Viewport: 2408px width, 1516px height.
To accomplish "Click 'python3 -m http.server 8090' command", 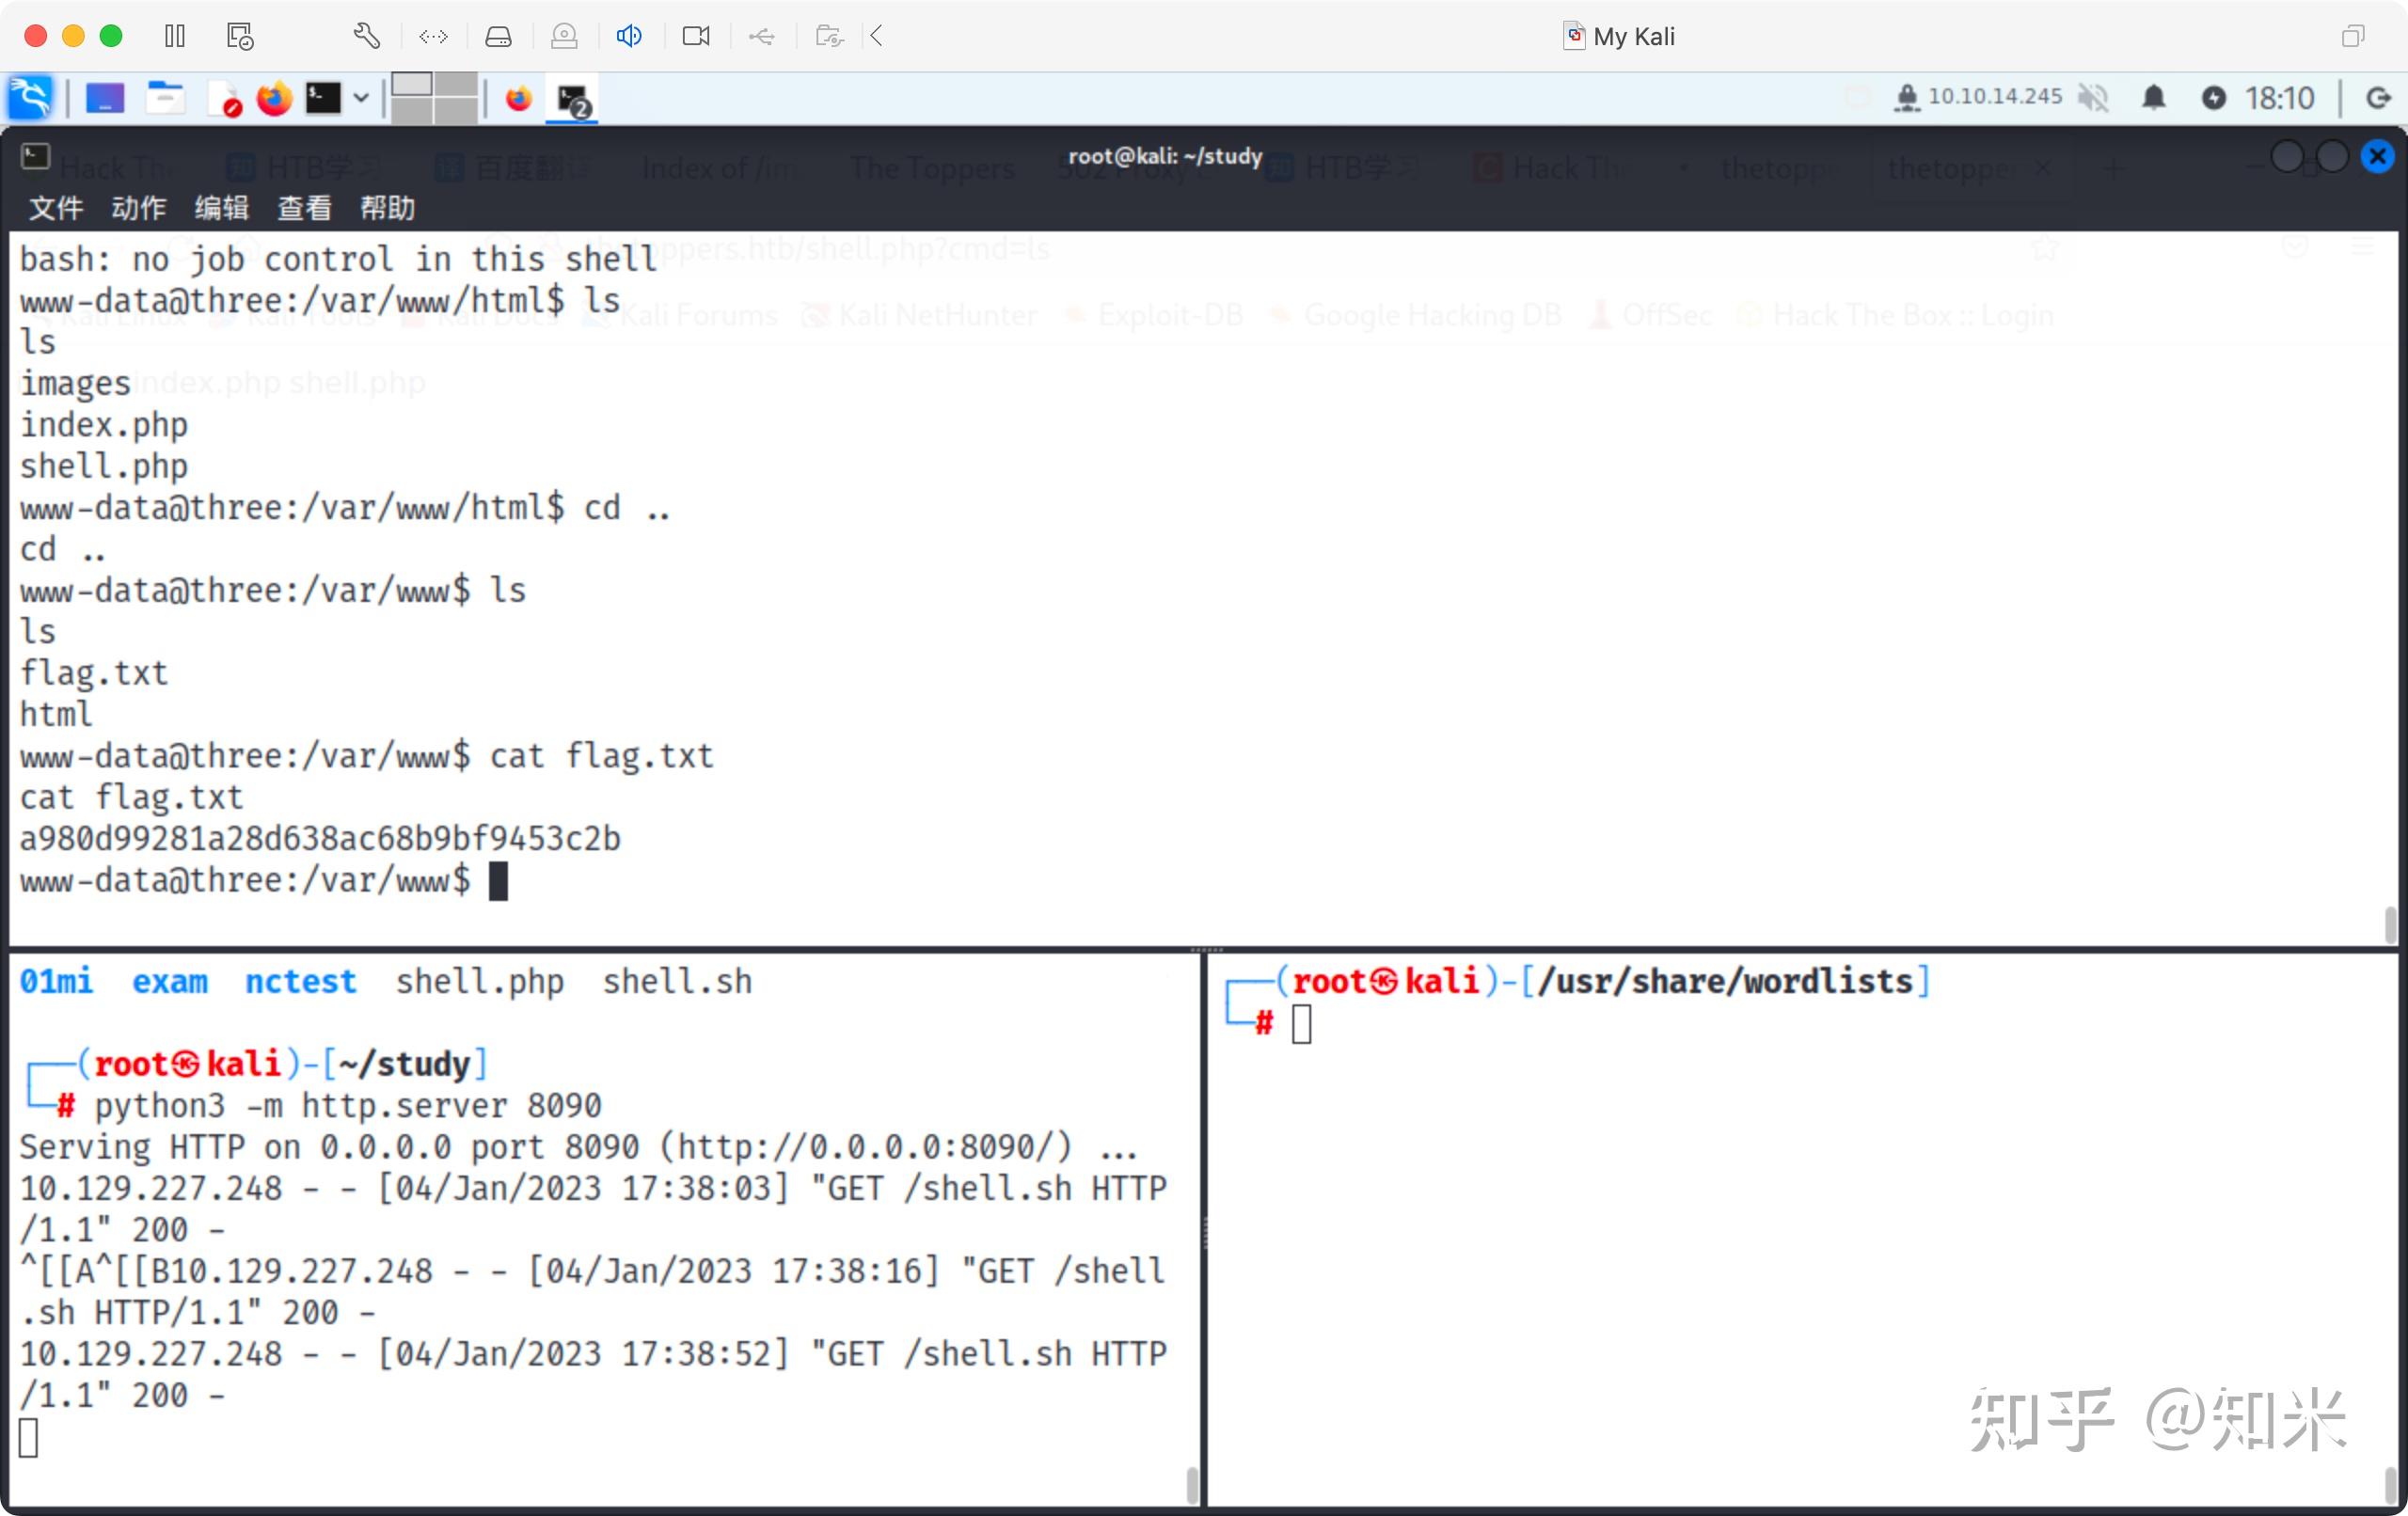I will pyautogui.click(x=348, y=1106).
